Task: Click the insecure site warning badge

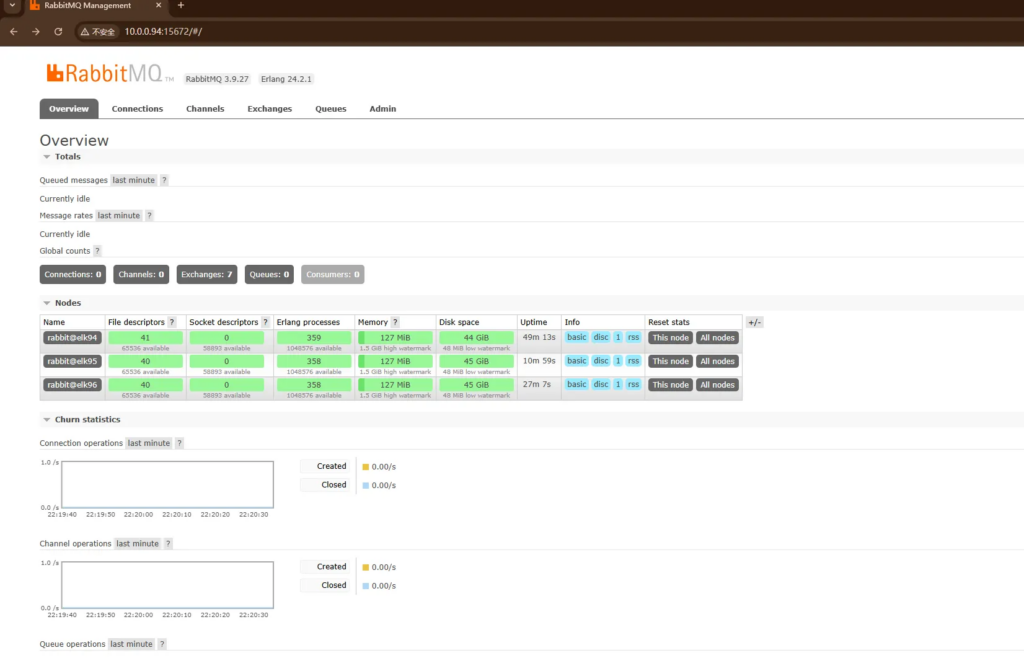Action: (x=98, y=32)
